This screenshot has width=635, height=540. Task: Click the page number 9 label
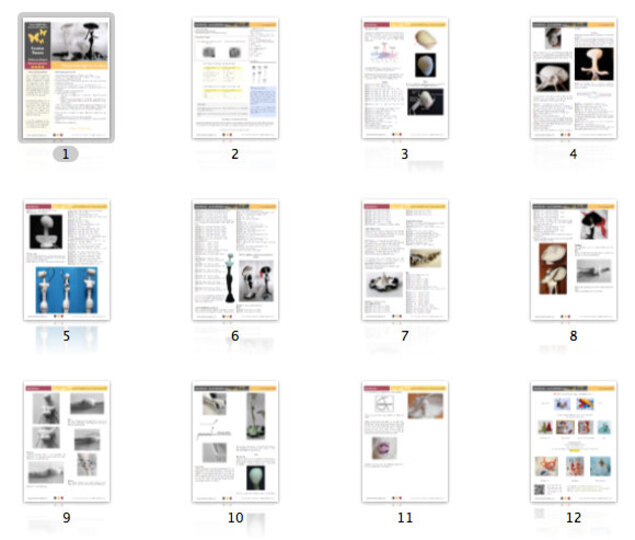click(66, 518)
